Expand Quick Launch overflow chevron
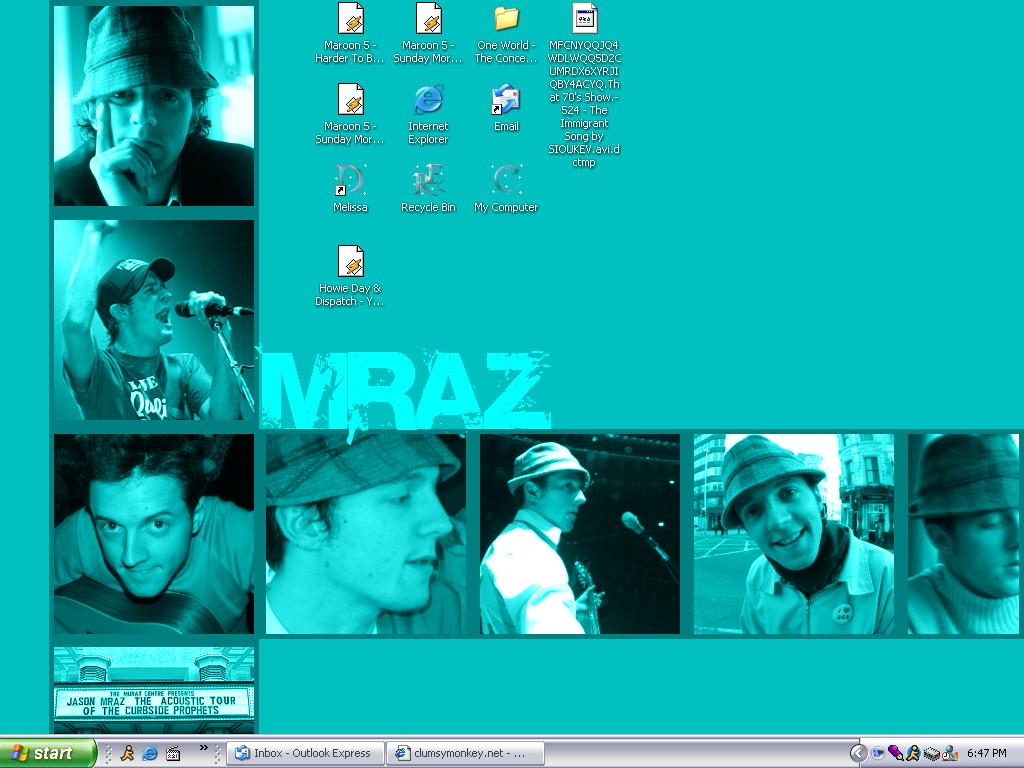 [204, 747]
